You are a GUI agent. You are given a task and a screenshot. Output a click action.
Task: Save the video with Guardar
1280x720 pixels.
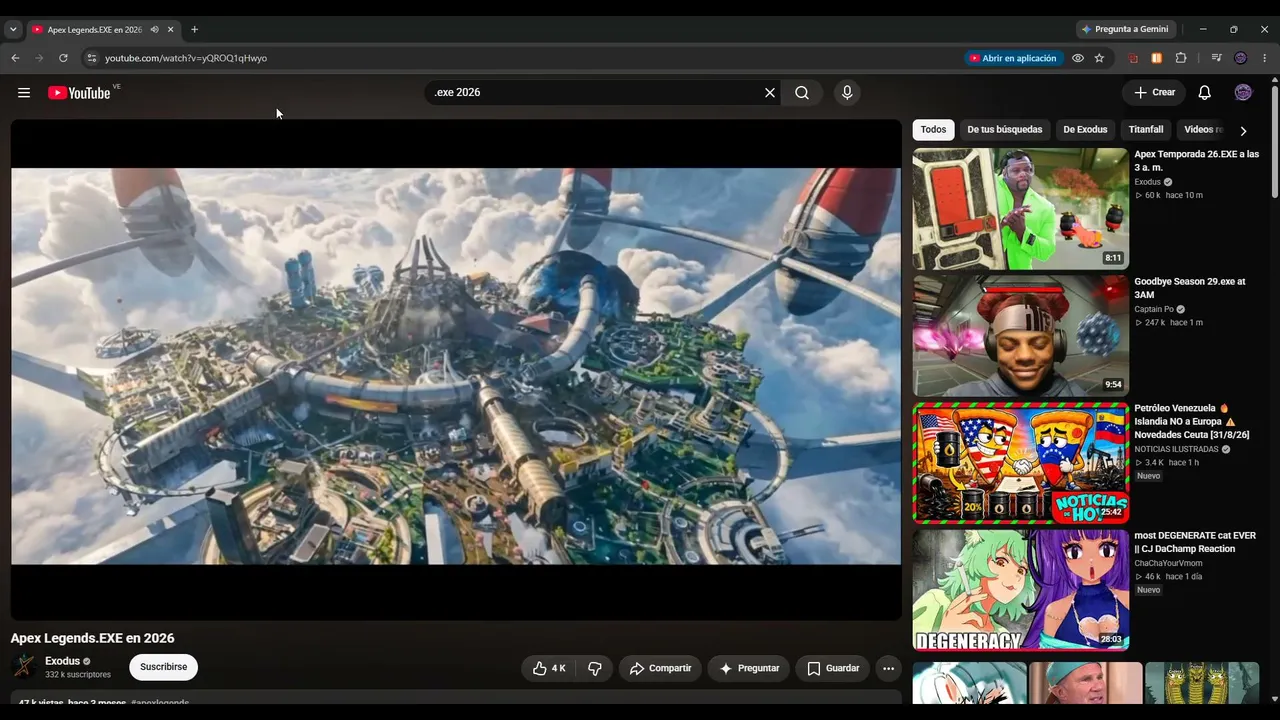pos(832,668)
